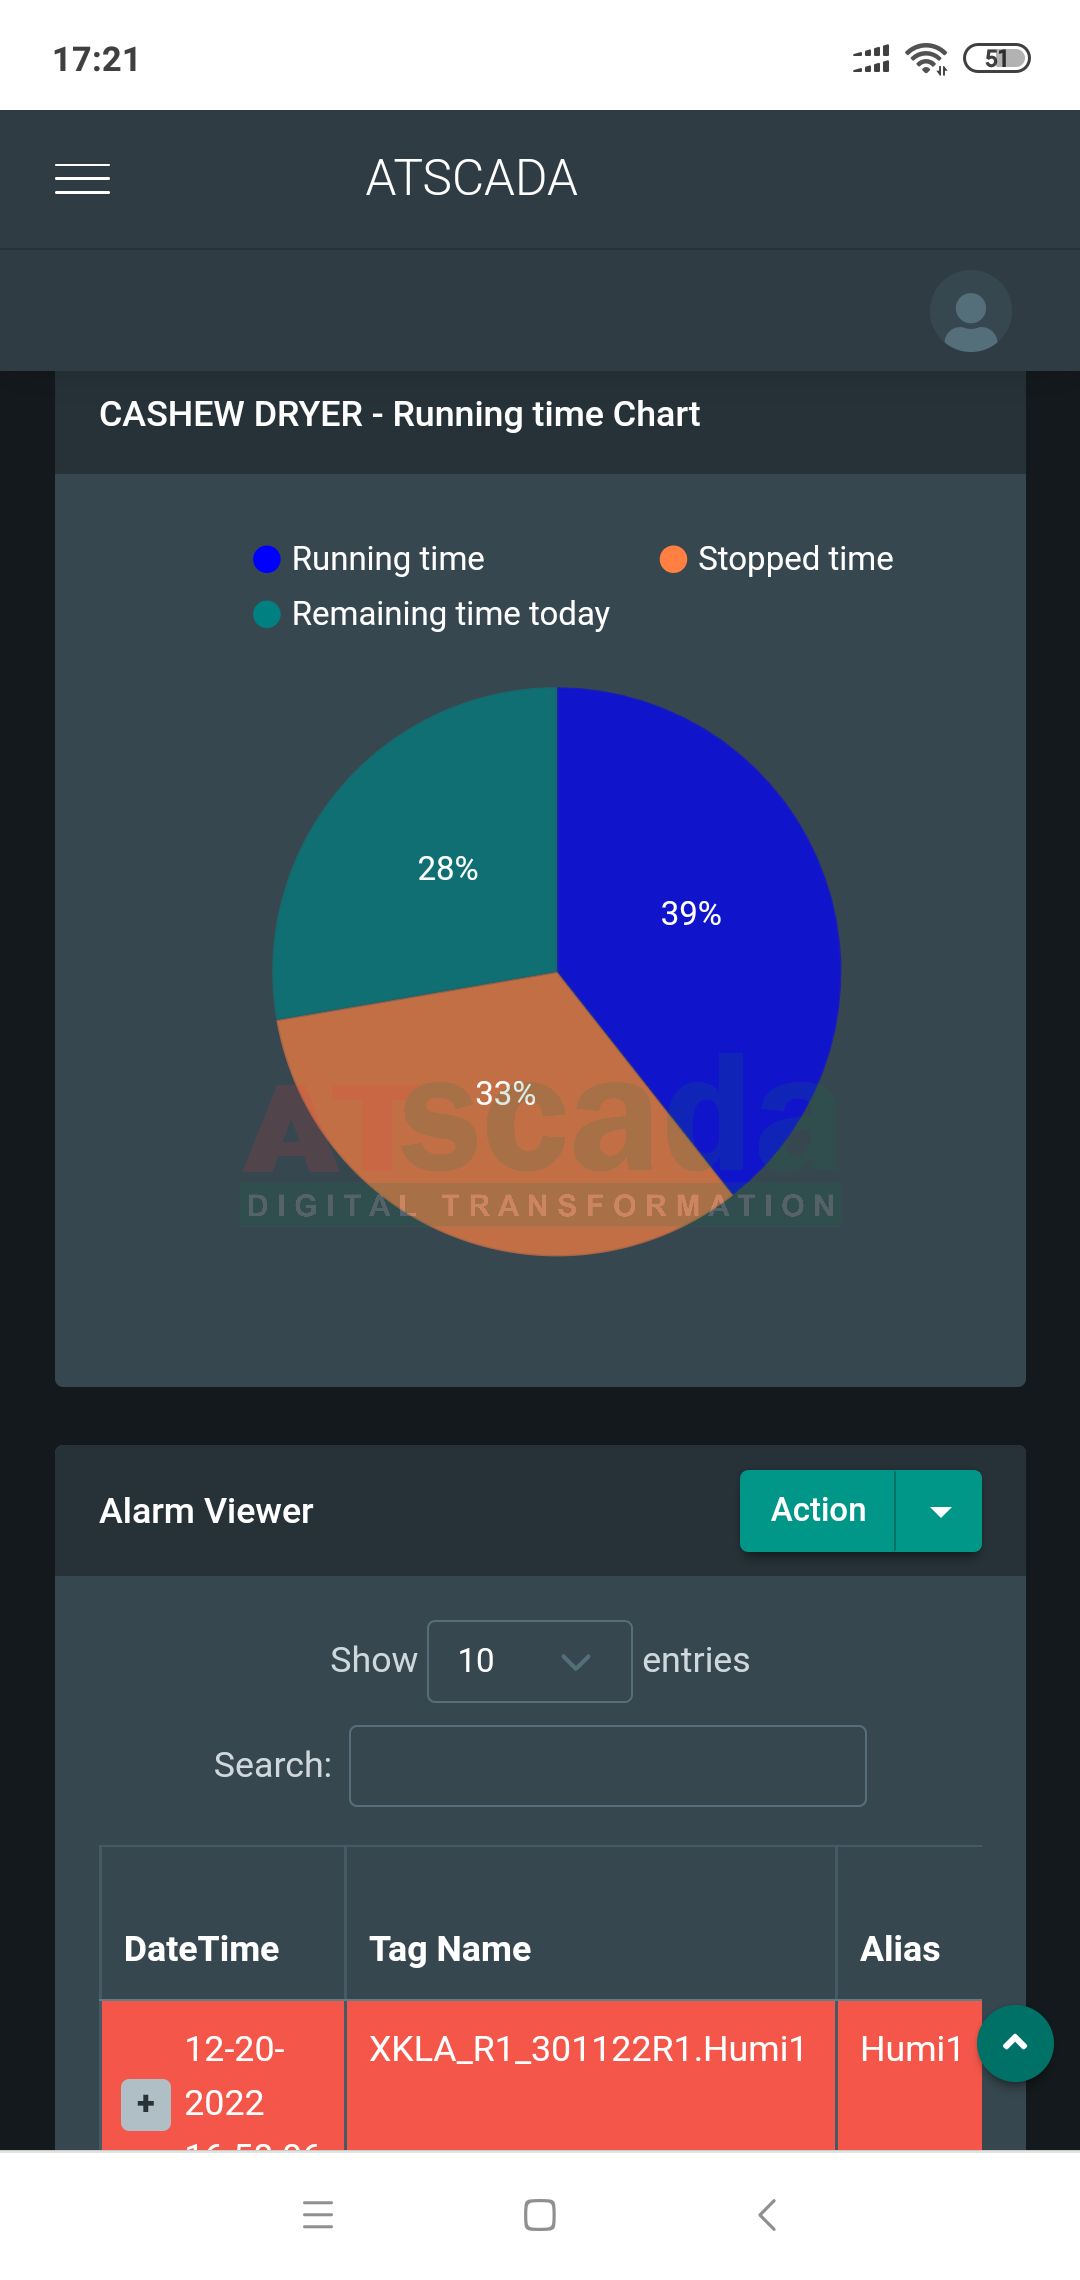
Task: Tap the user profile avatar icon
Action: pyautogui.click(x=970, y=312)
